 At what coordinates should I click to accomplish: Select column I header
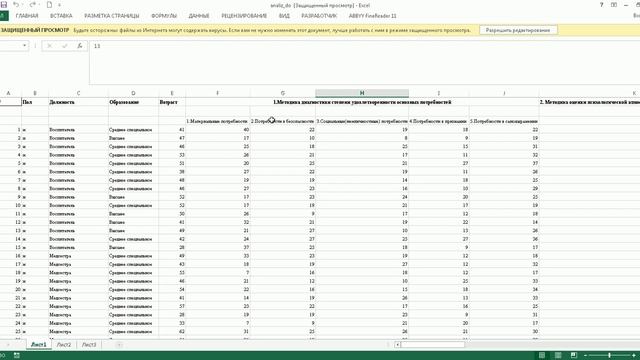[x=439, y=93]
